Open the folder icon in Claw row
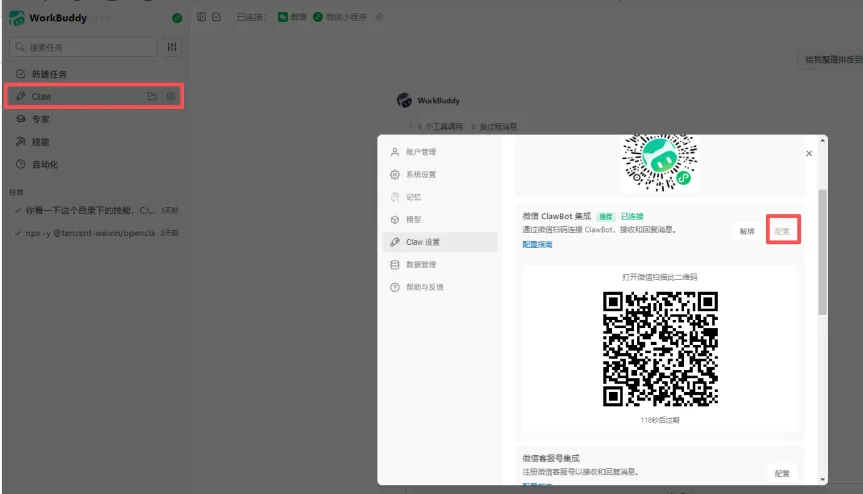This screenshot has height=494, width=863. click(152, 96)
